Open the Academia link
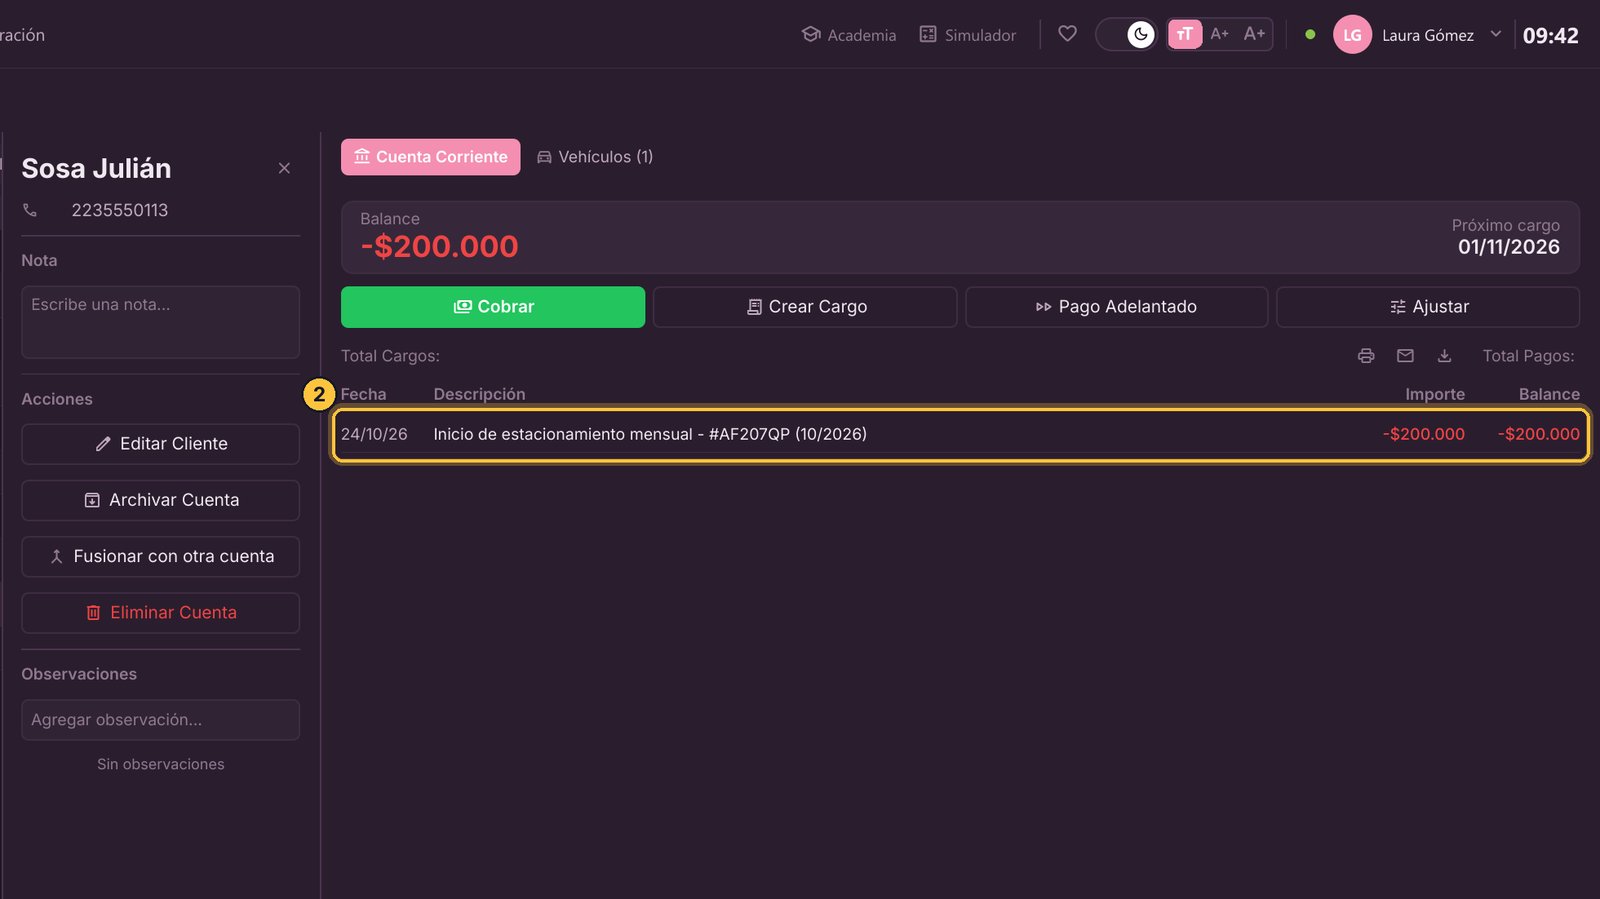The image size is (1600, 899). point(849,35)
